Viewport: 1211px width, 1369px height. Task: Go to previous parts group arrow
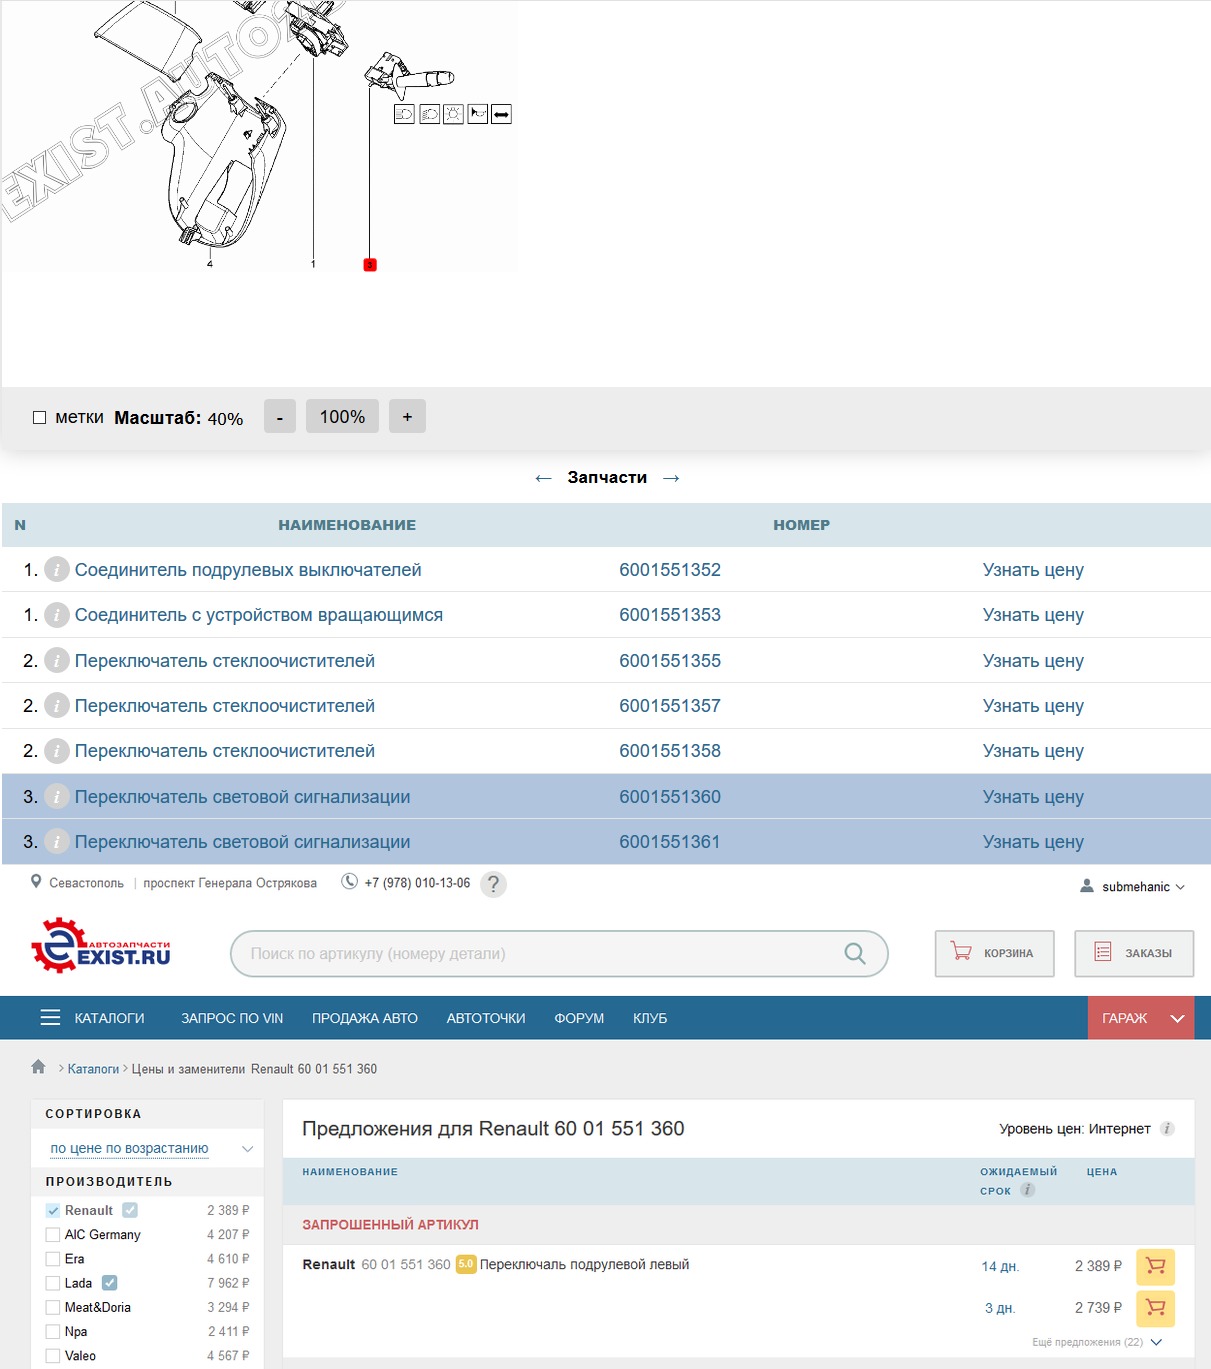click(543, 478)
